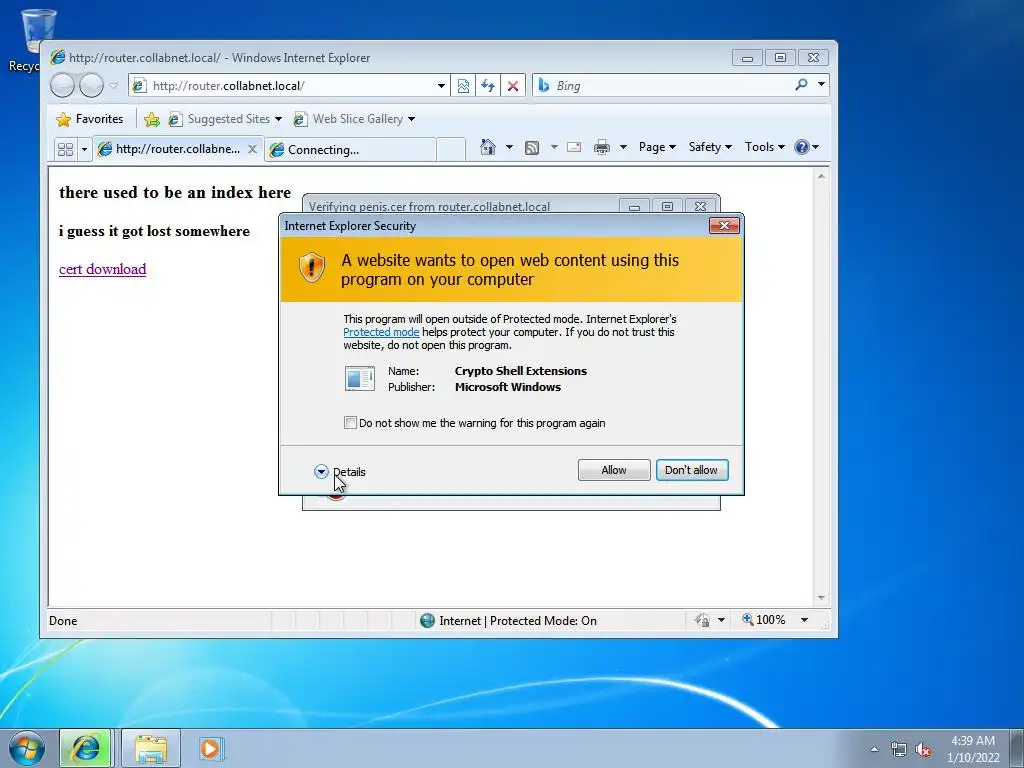This screenshot has height=768, width=1024.
Task: Close the Internet Explorer Security dialog
Action: coord(724,225)
